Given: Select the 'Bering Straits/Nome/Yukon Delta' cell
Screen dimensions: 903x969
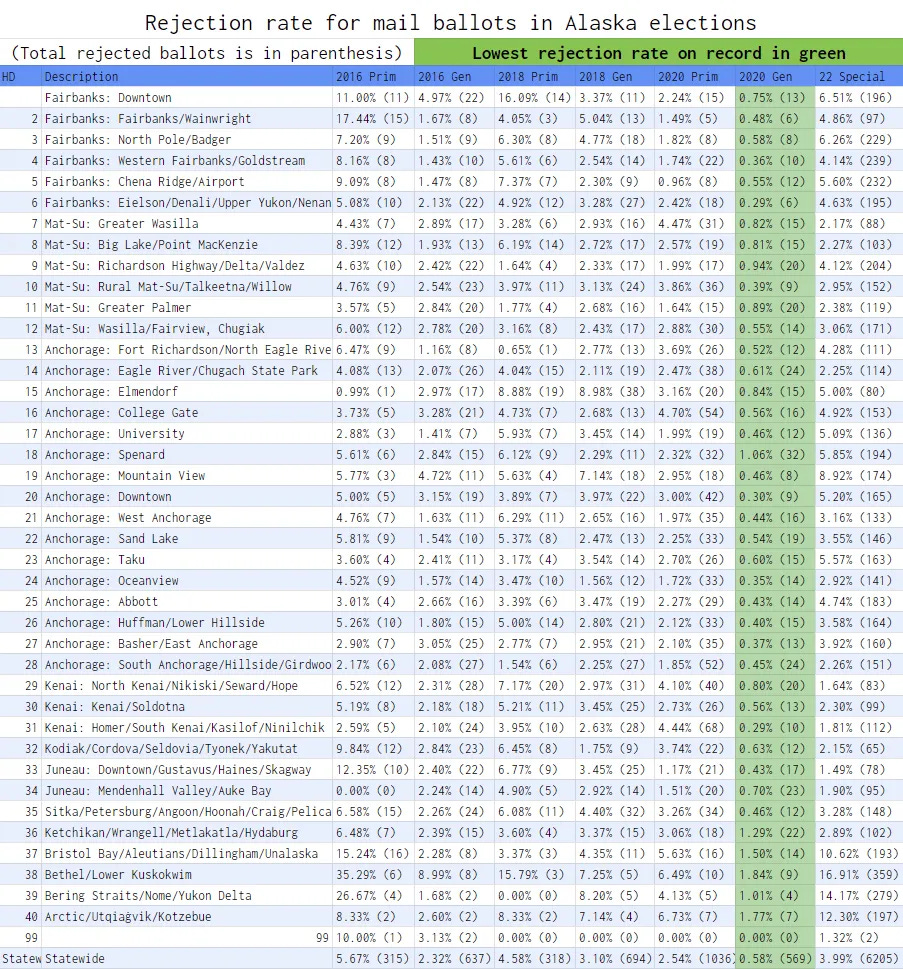Looking at the screenshot, I should [x=187, y=896].
